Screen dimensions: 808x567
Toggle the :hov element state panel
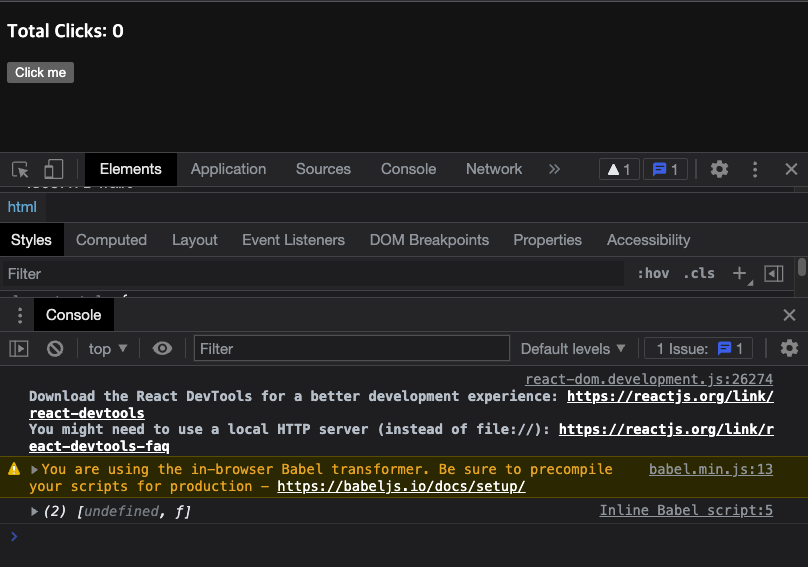(653, 273)
